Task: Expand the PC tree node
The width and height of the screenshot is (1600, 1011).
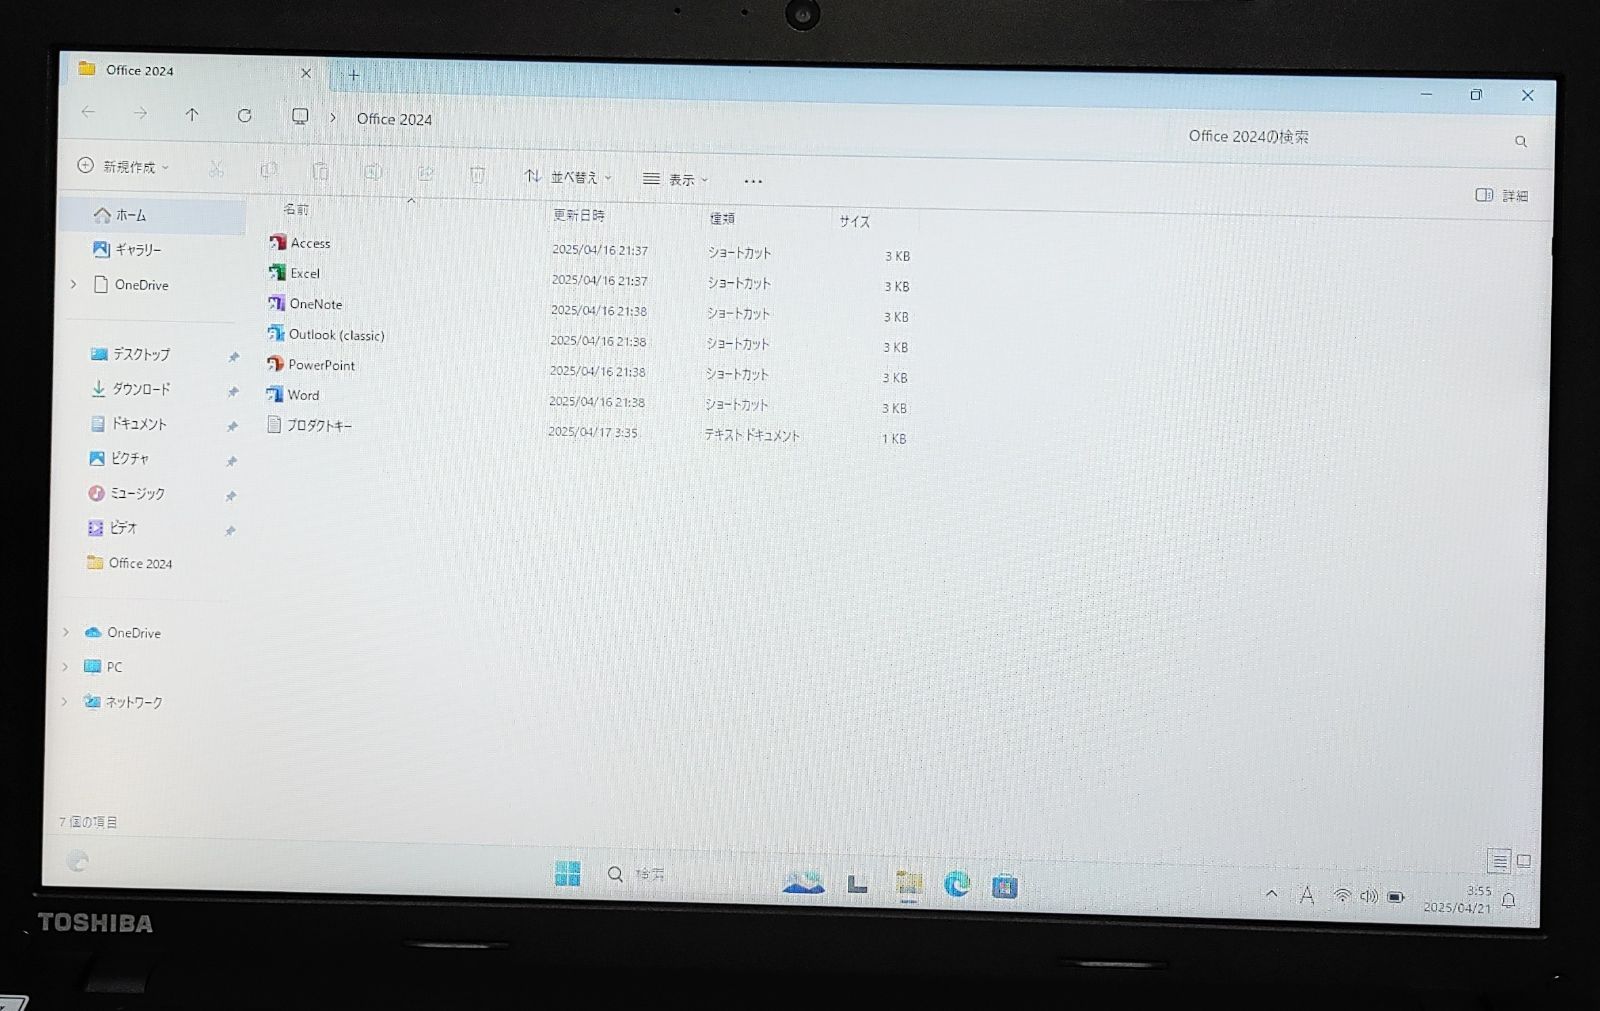Action: 65,667
